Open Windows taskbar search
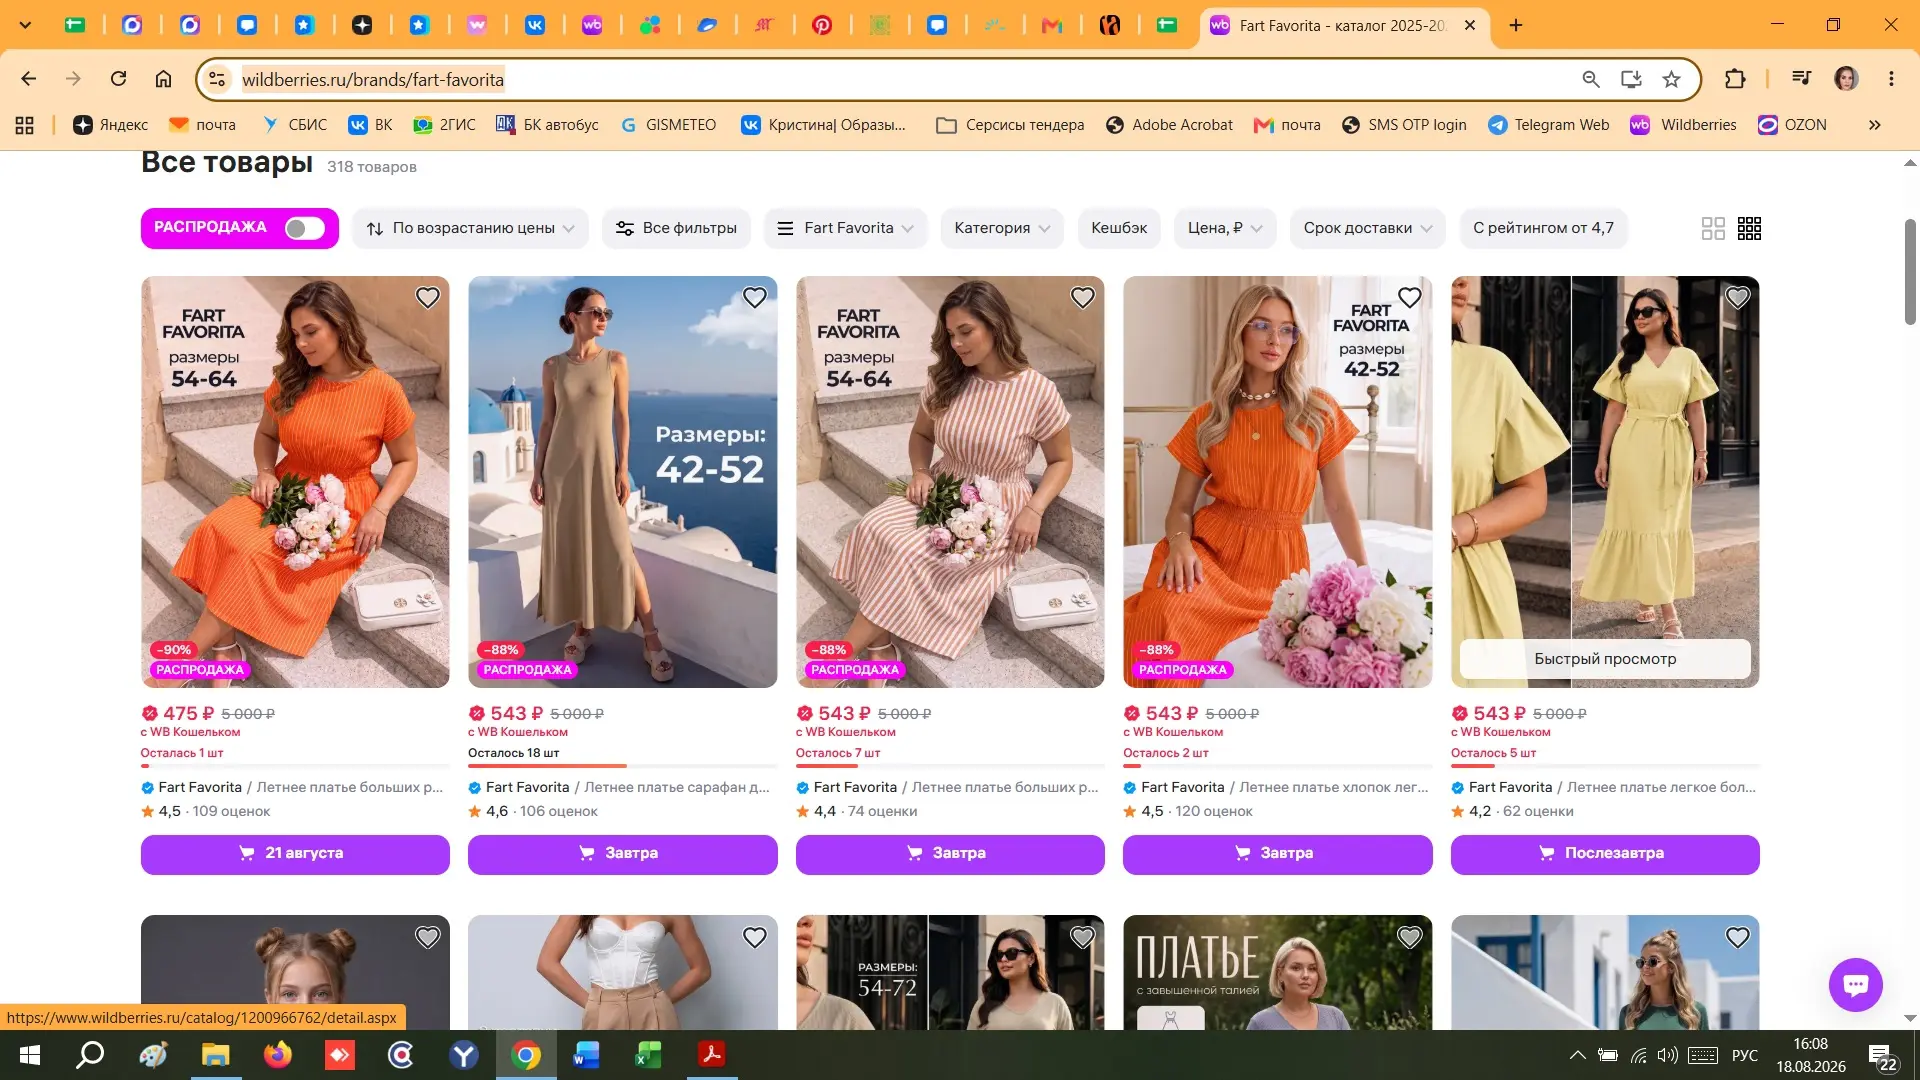The width and height of the screenshot is (1920, 1080). (91, 1055)
